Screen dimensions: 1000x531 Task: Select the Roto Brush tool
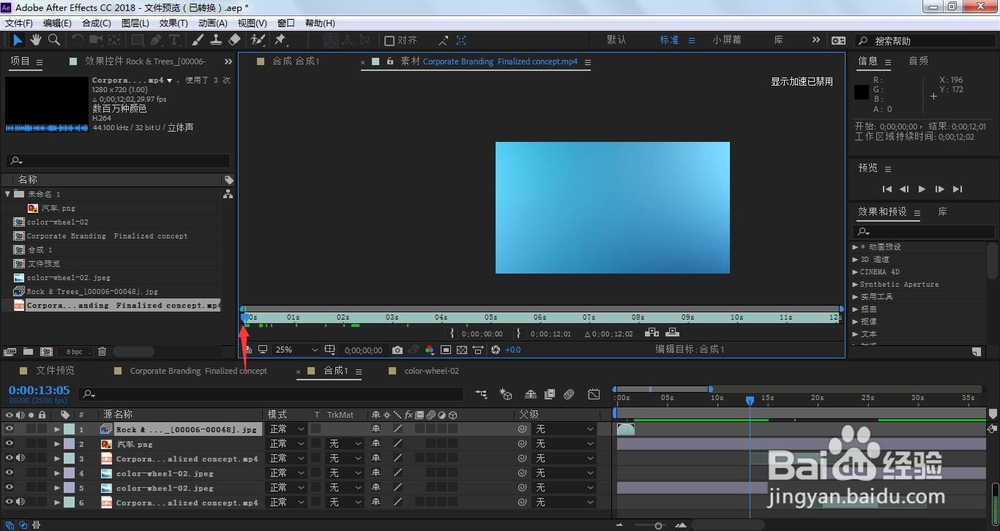point(258,40)
